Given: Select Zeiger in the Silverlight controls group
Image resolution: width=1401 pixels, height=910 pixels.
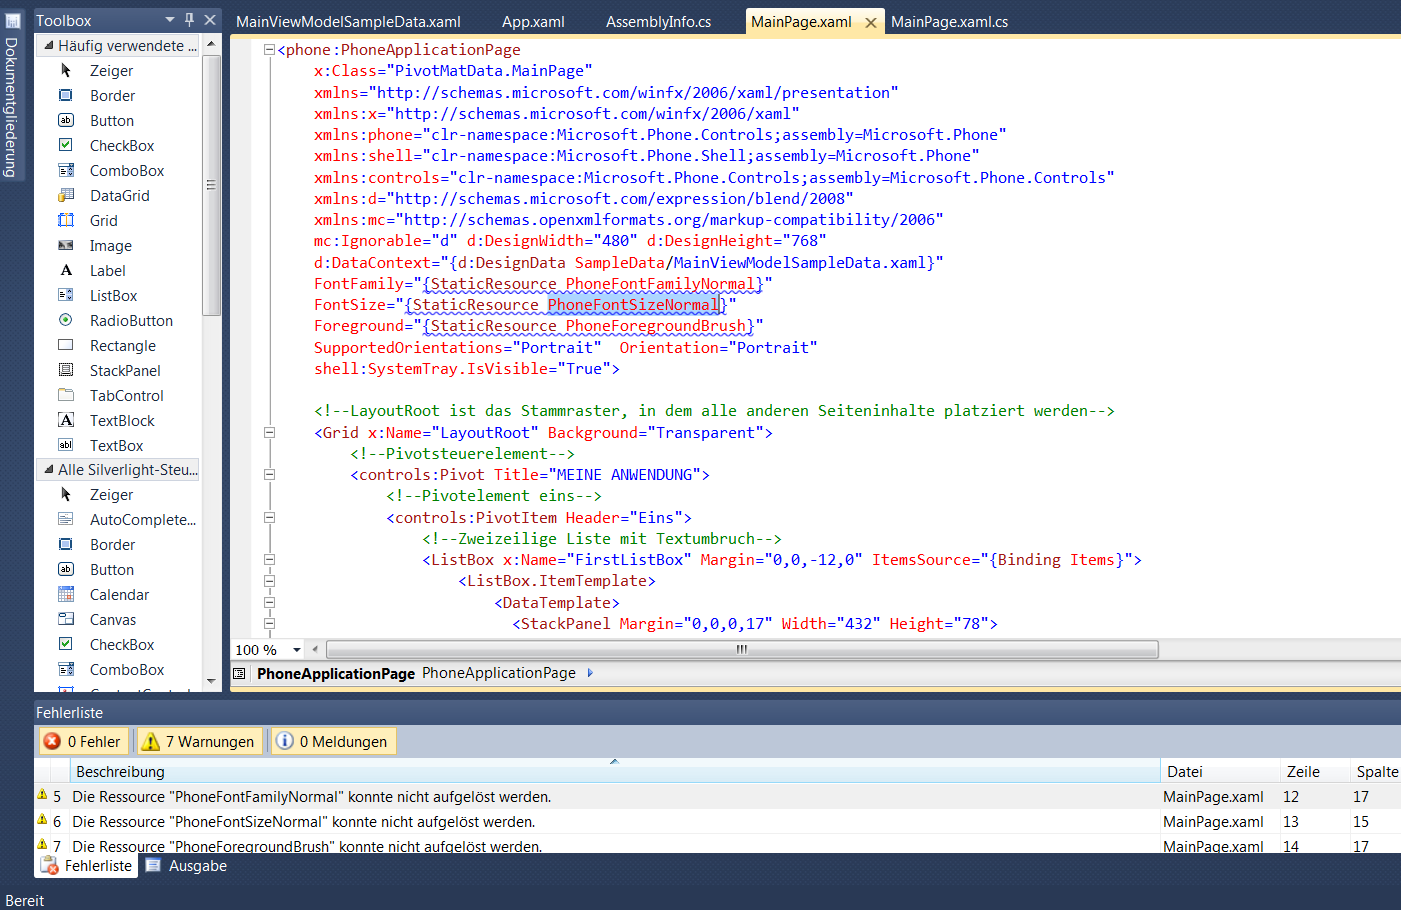Looking at the screenshot, I should 111,495.
